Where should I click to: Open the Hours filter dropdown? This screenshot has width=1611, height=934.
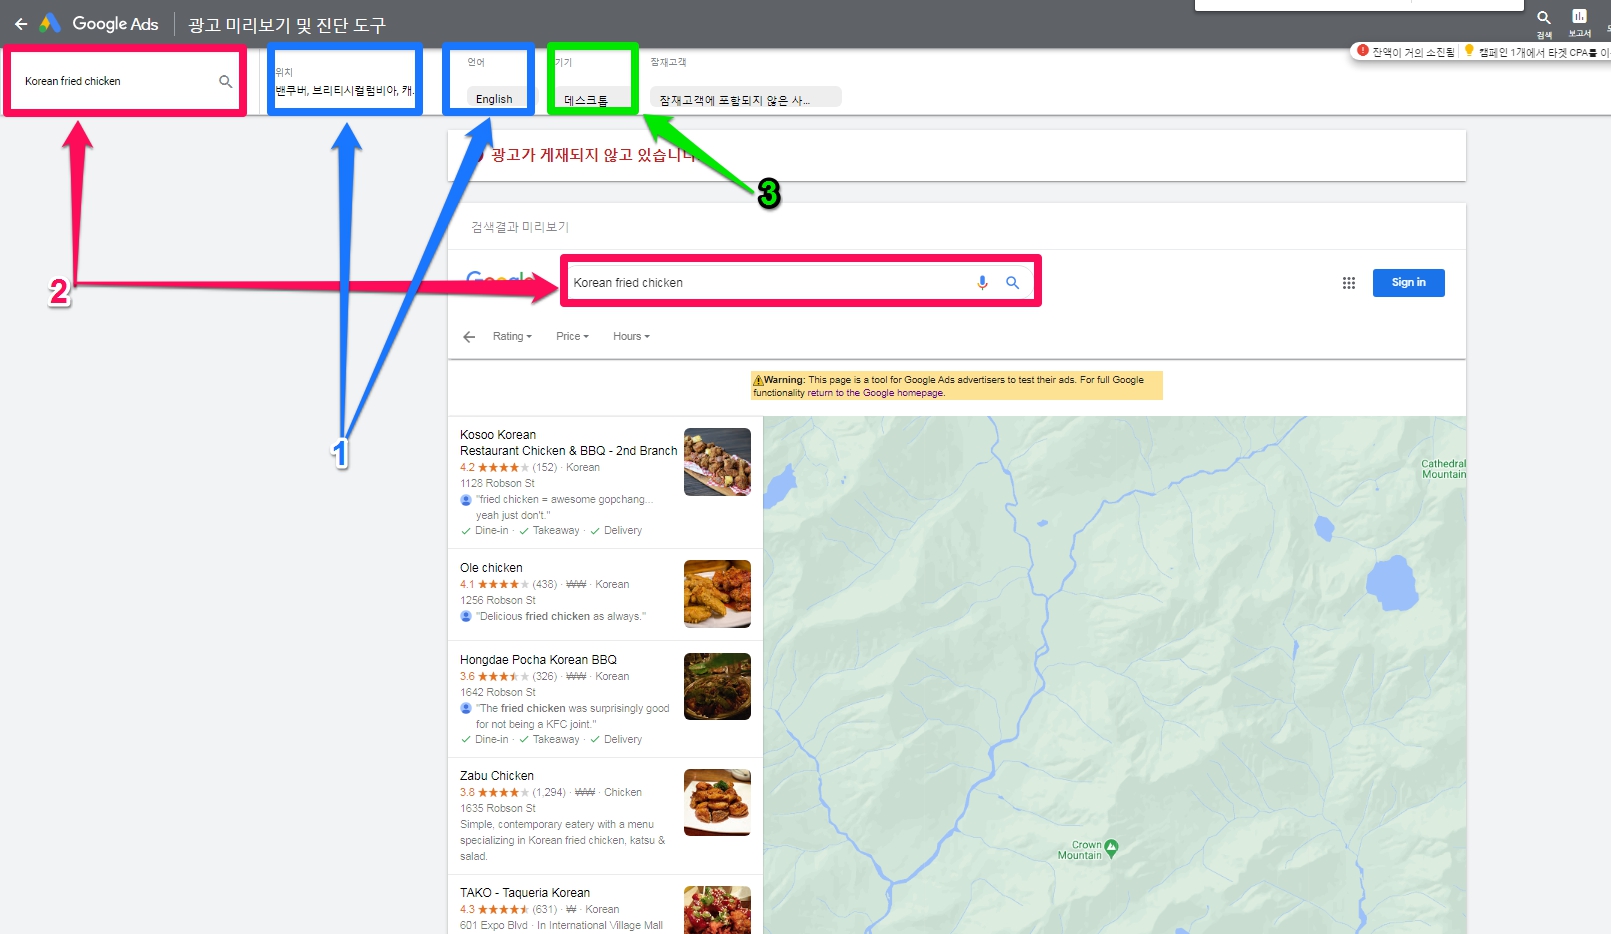631,337
